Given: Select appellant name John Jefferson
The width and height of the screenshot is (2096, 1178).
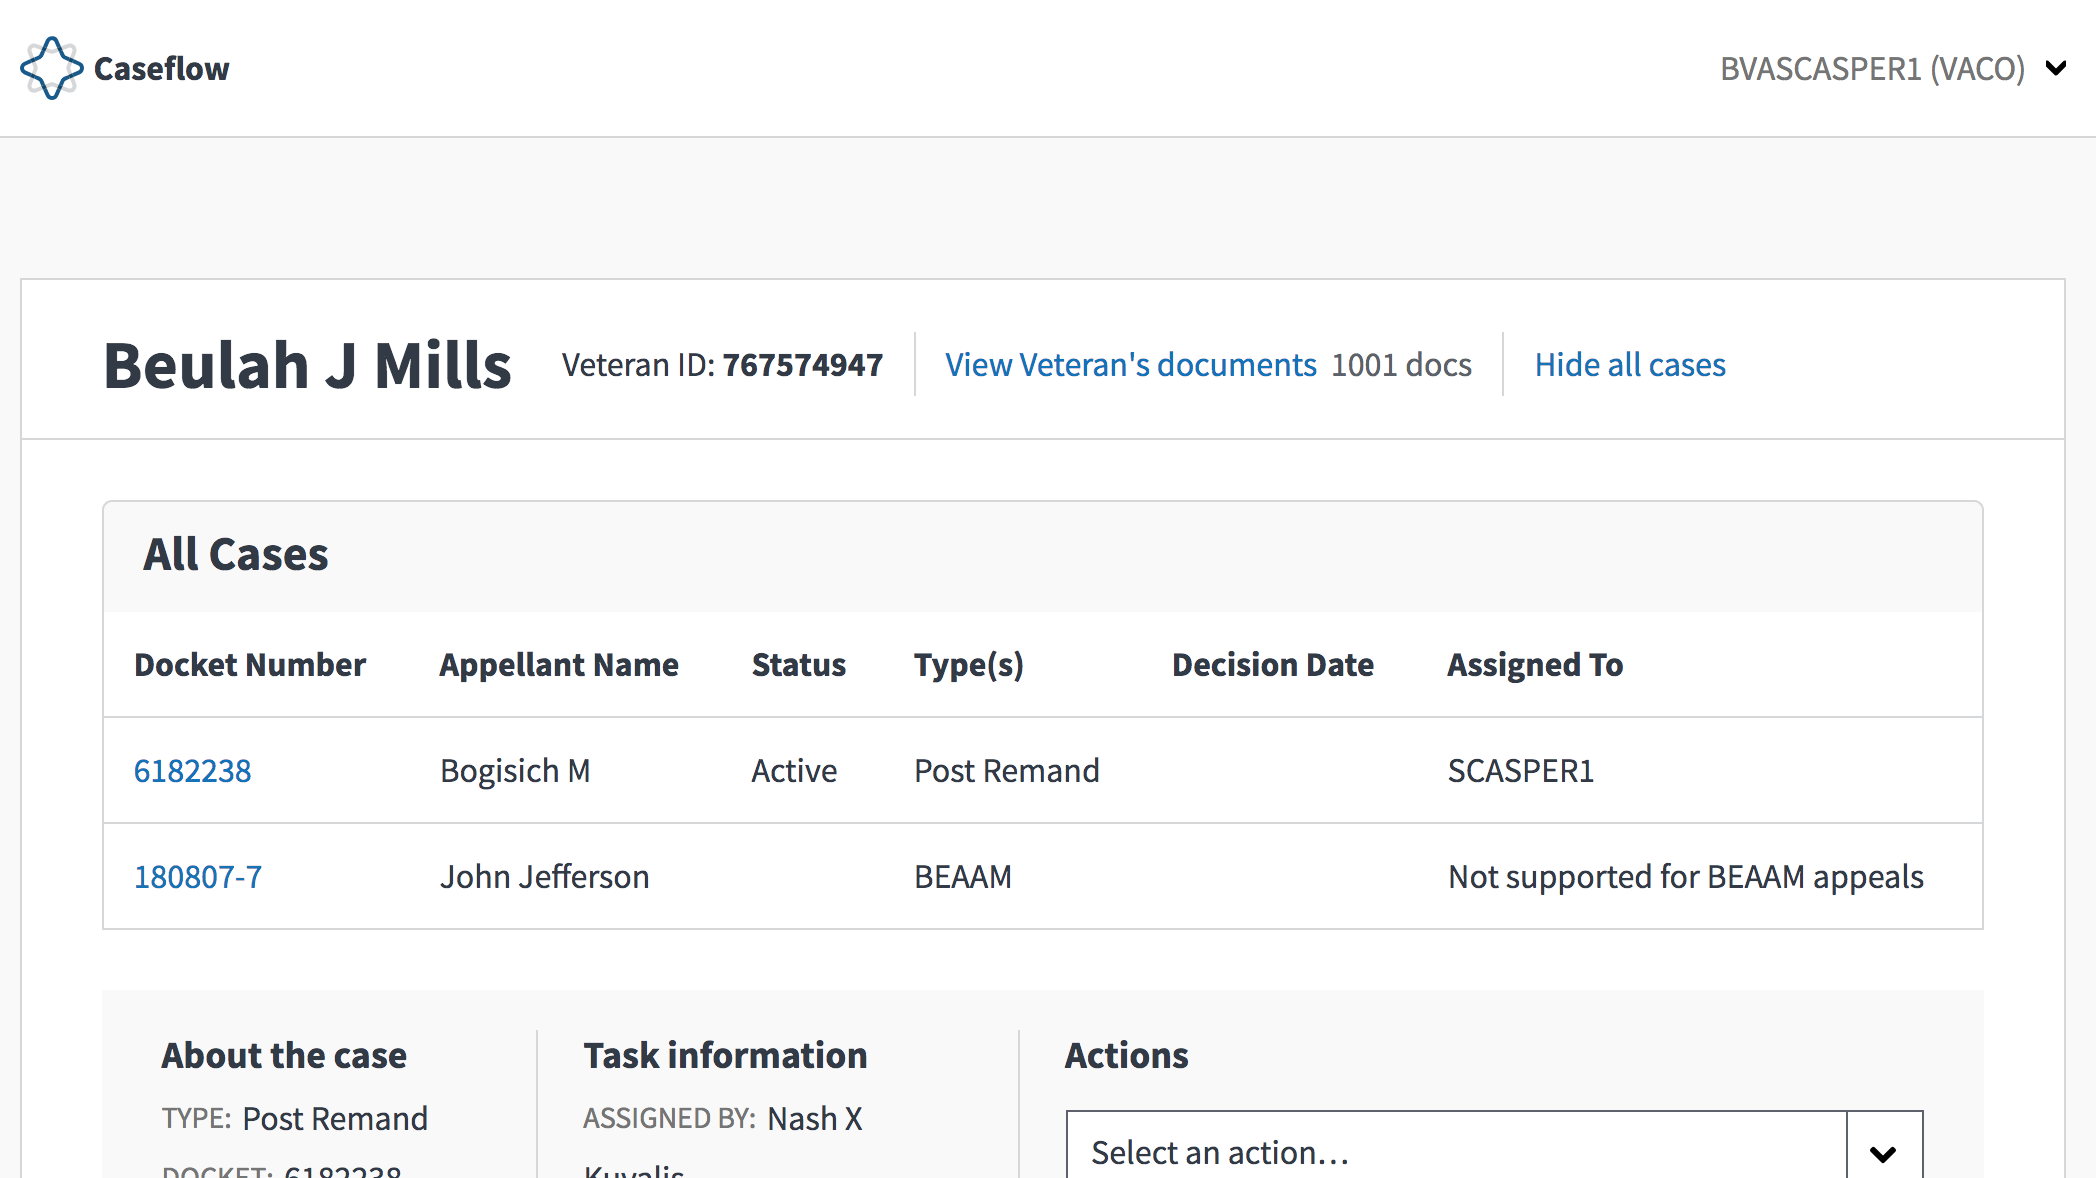Looking at the screenshot, I should tap(545, 876).
